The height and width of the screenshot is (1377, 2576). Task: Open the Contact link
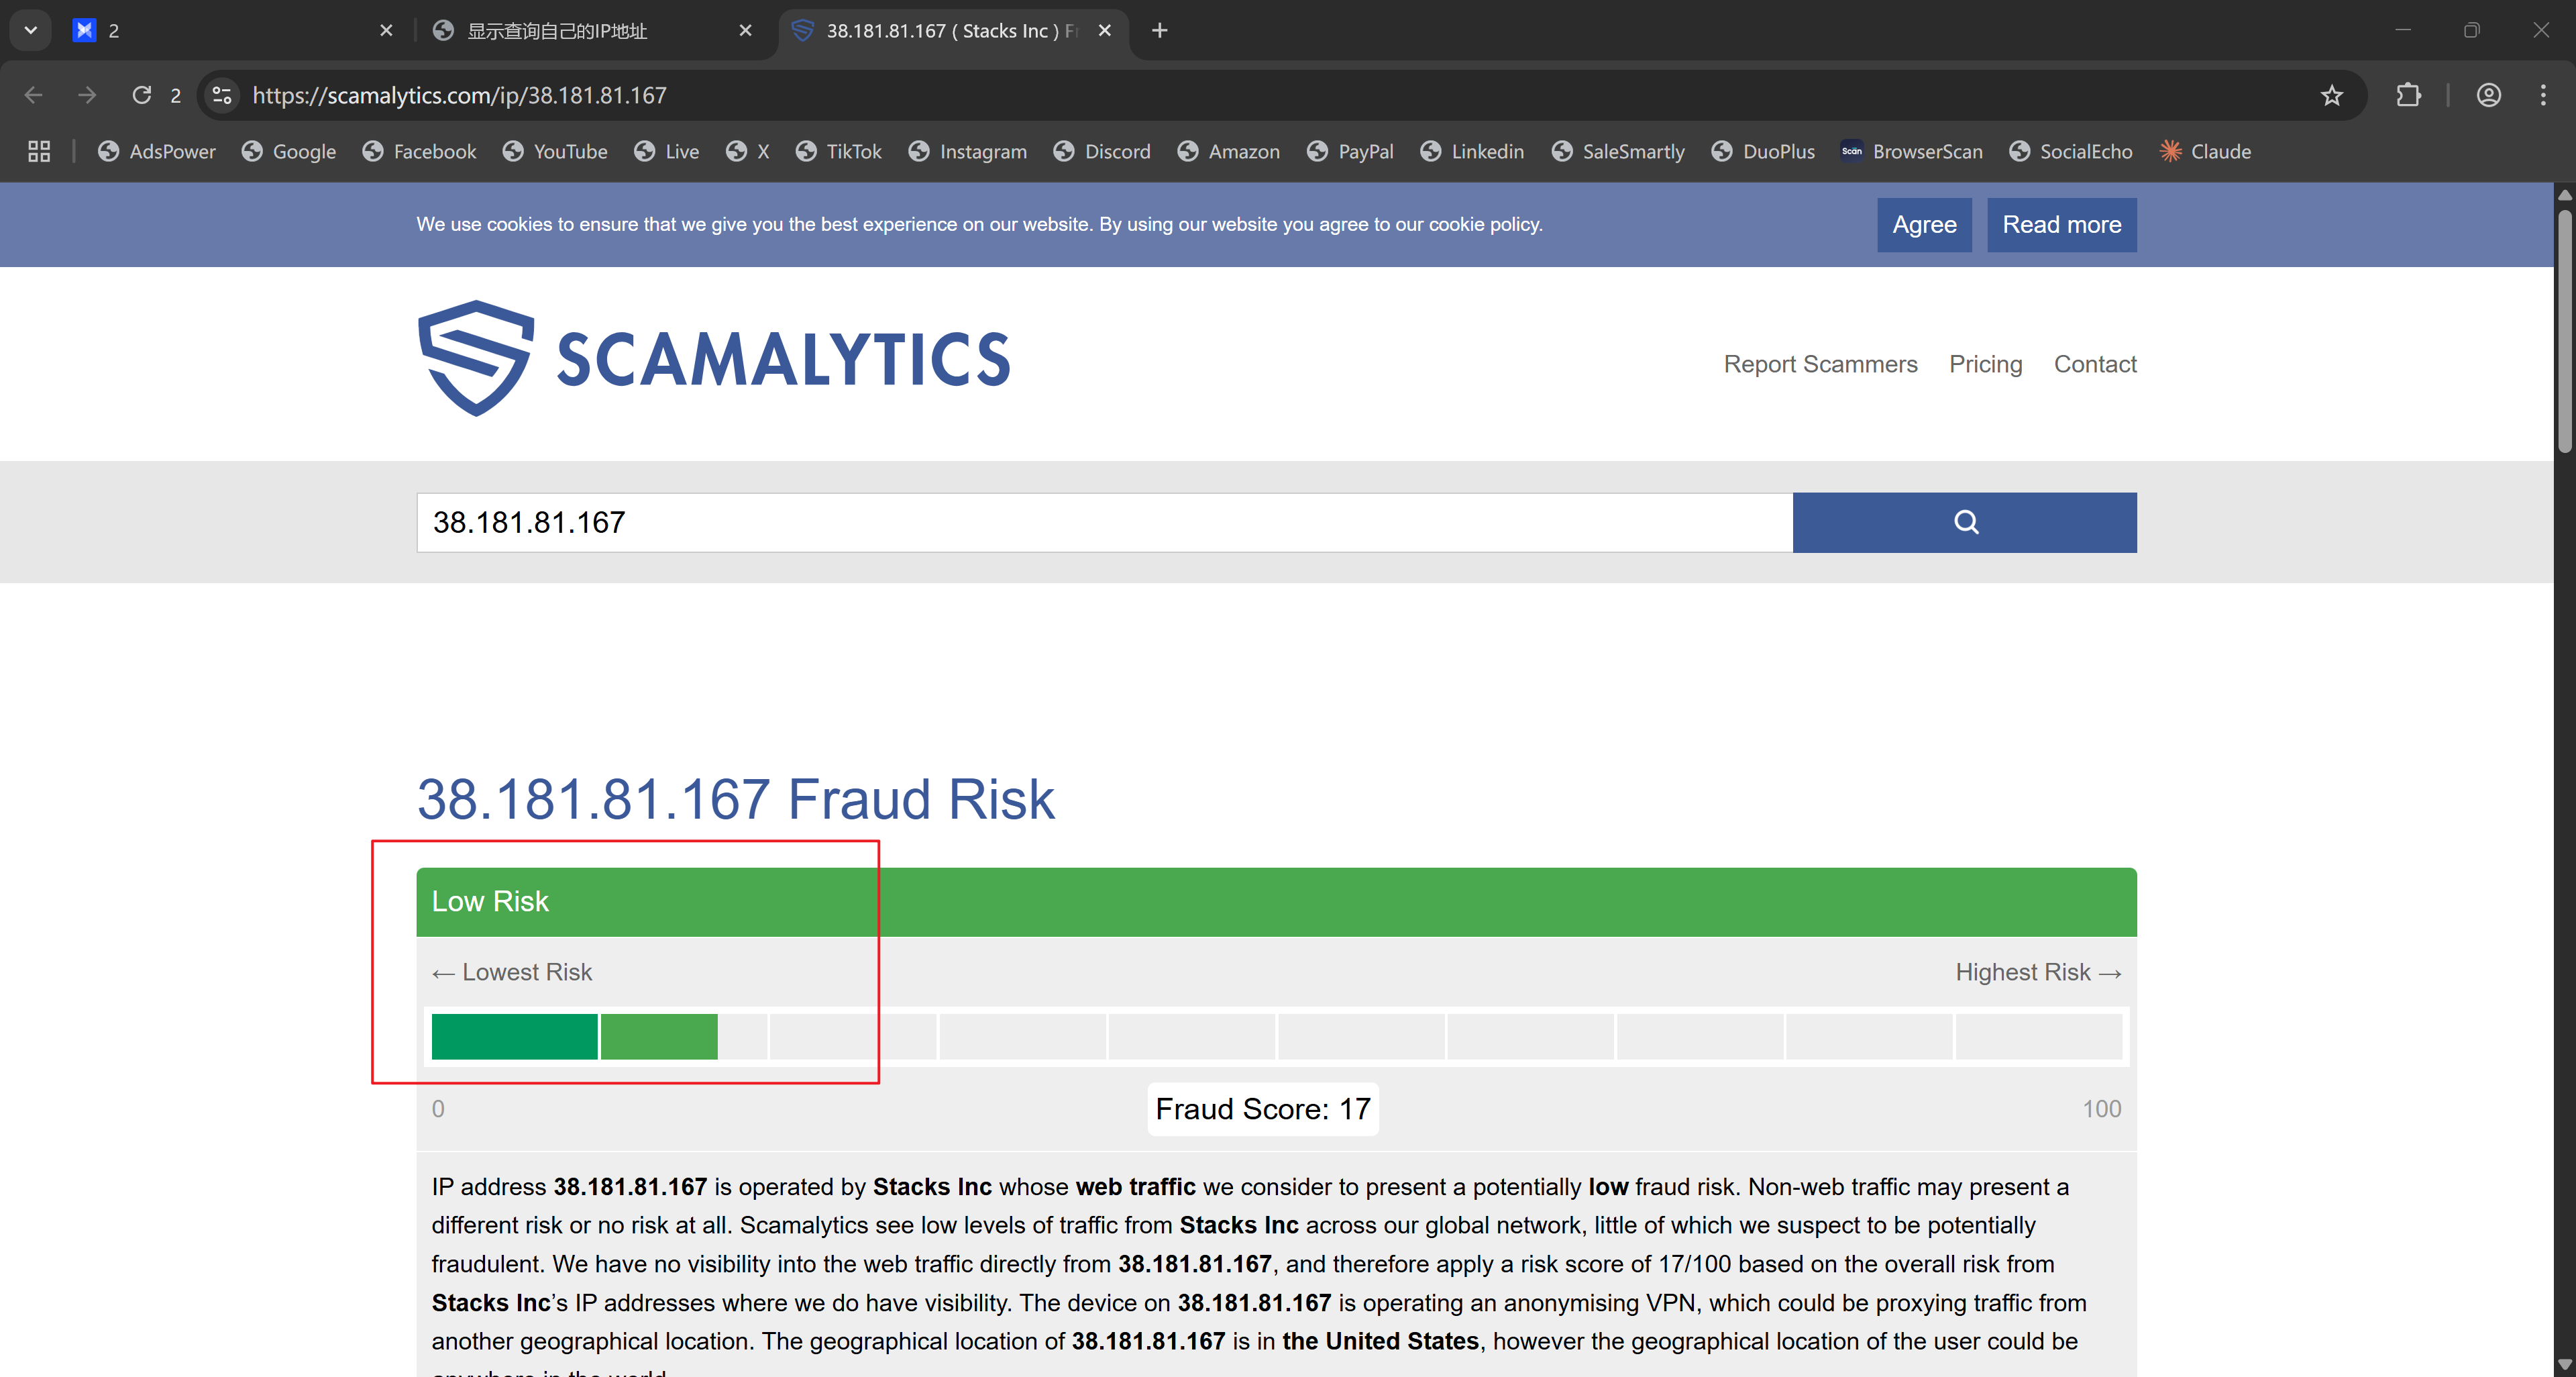[x=2095, y=364]
